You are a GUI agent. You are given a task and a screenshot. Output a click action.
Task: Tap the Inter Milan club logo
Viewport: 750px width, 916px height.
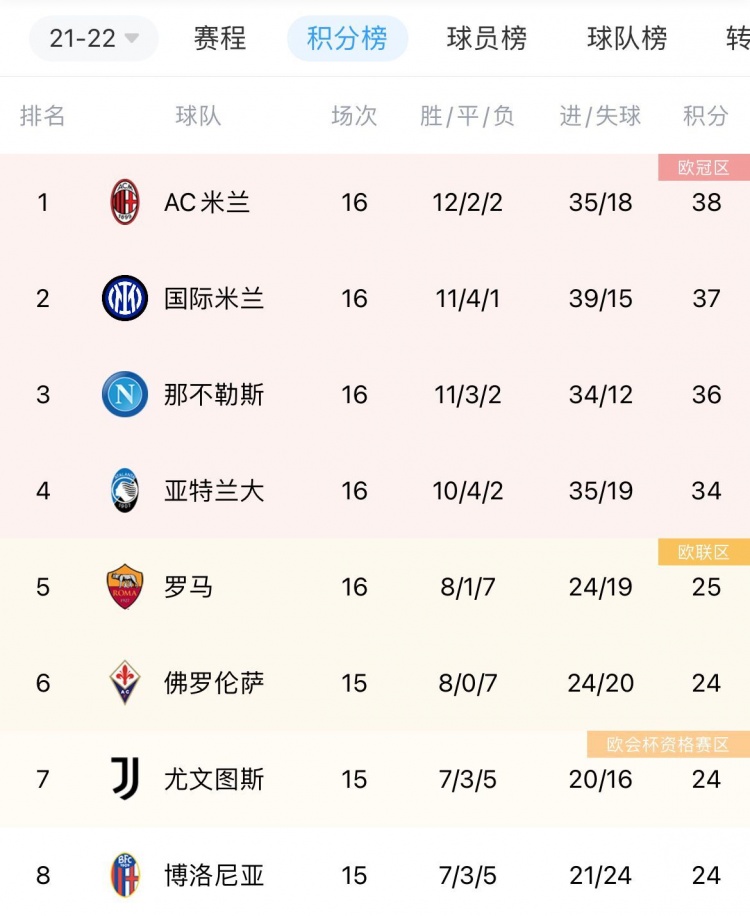pos(125,298)
